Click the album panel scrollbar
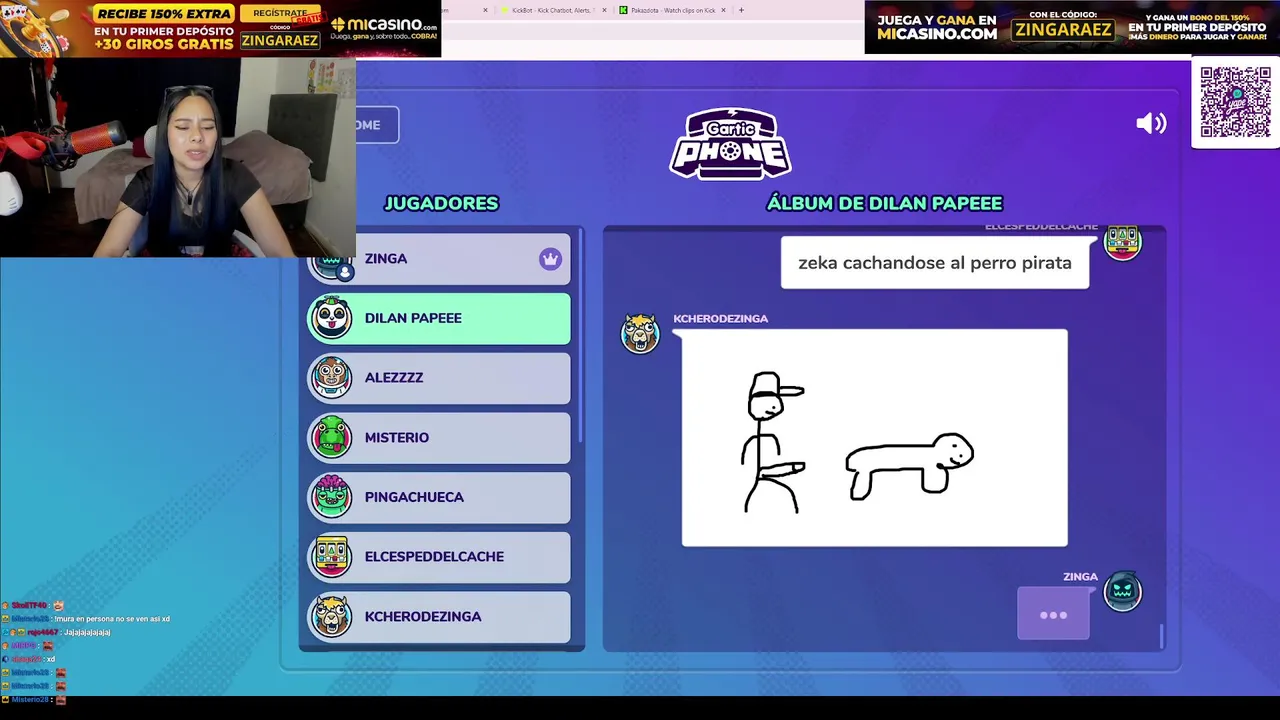This screenshot has height=720, width=1280. click(x=1161, y=636)
